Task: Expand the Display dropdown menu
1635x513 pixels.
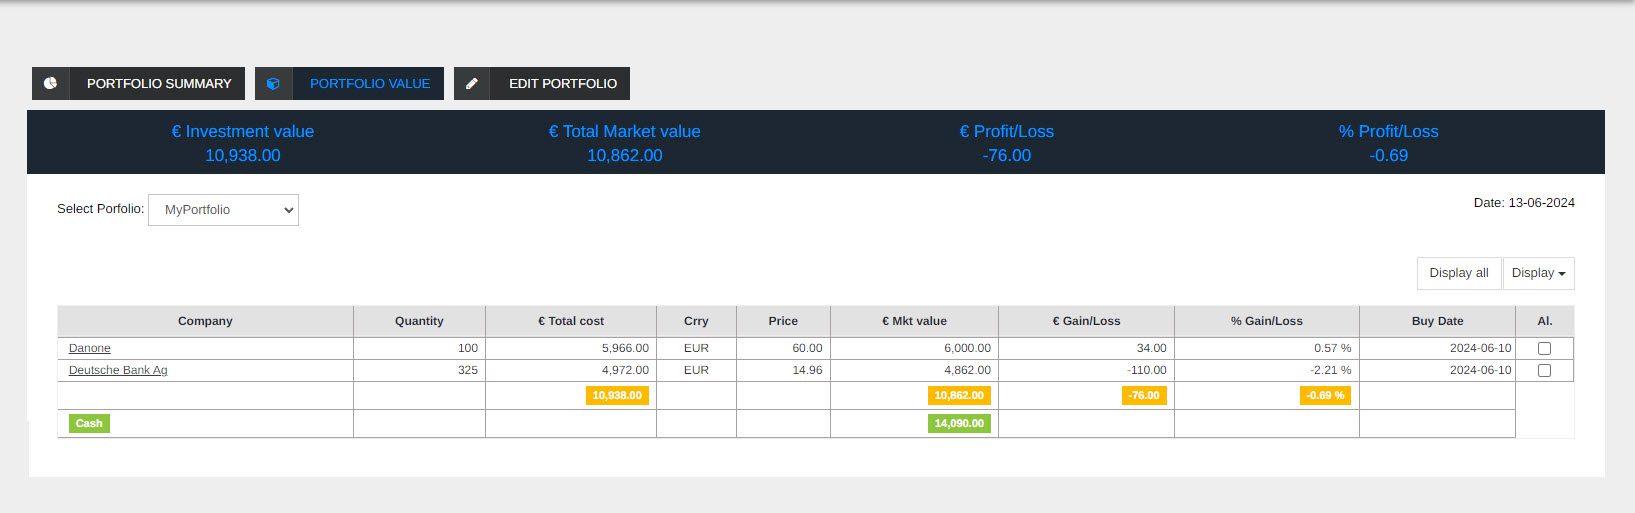Action: 1538,273
